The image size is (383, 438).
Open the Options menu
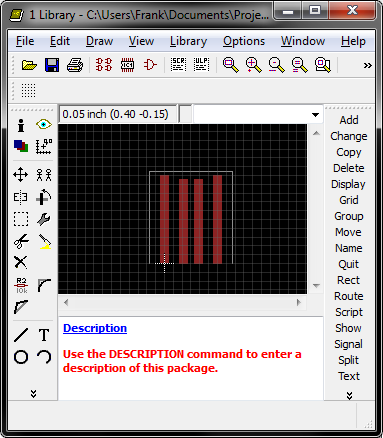(244, 41)
